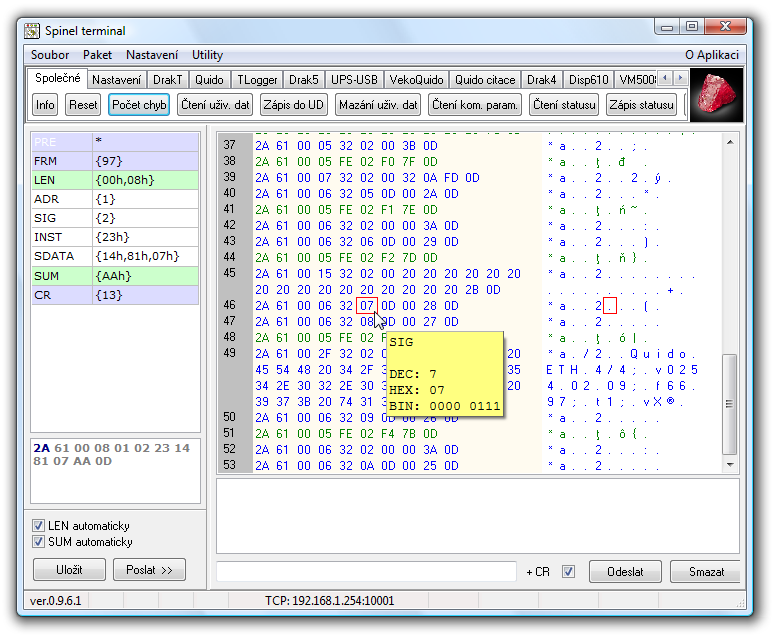Select the CR row value {13}
The width and height of the screenshot is (776, 639).
146,295
